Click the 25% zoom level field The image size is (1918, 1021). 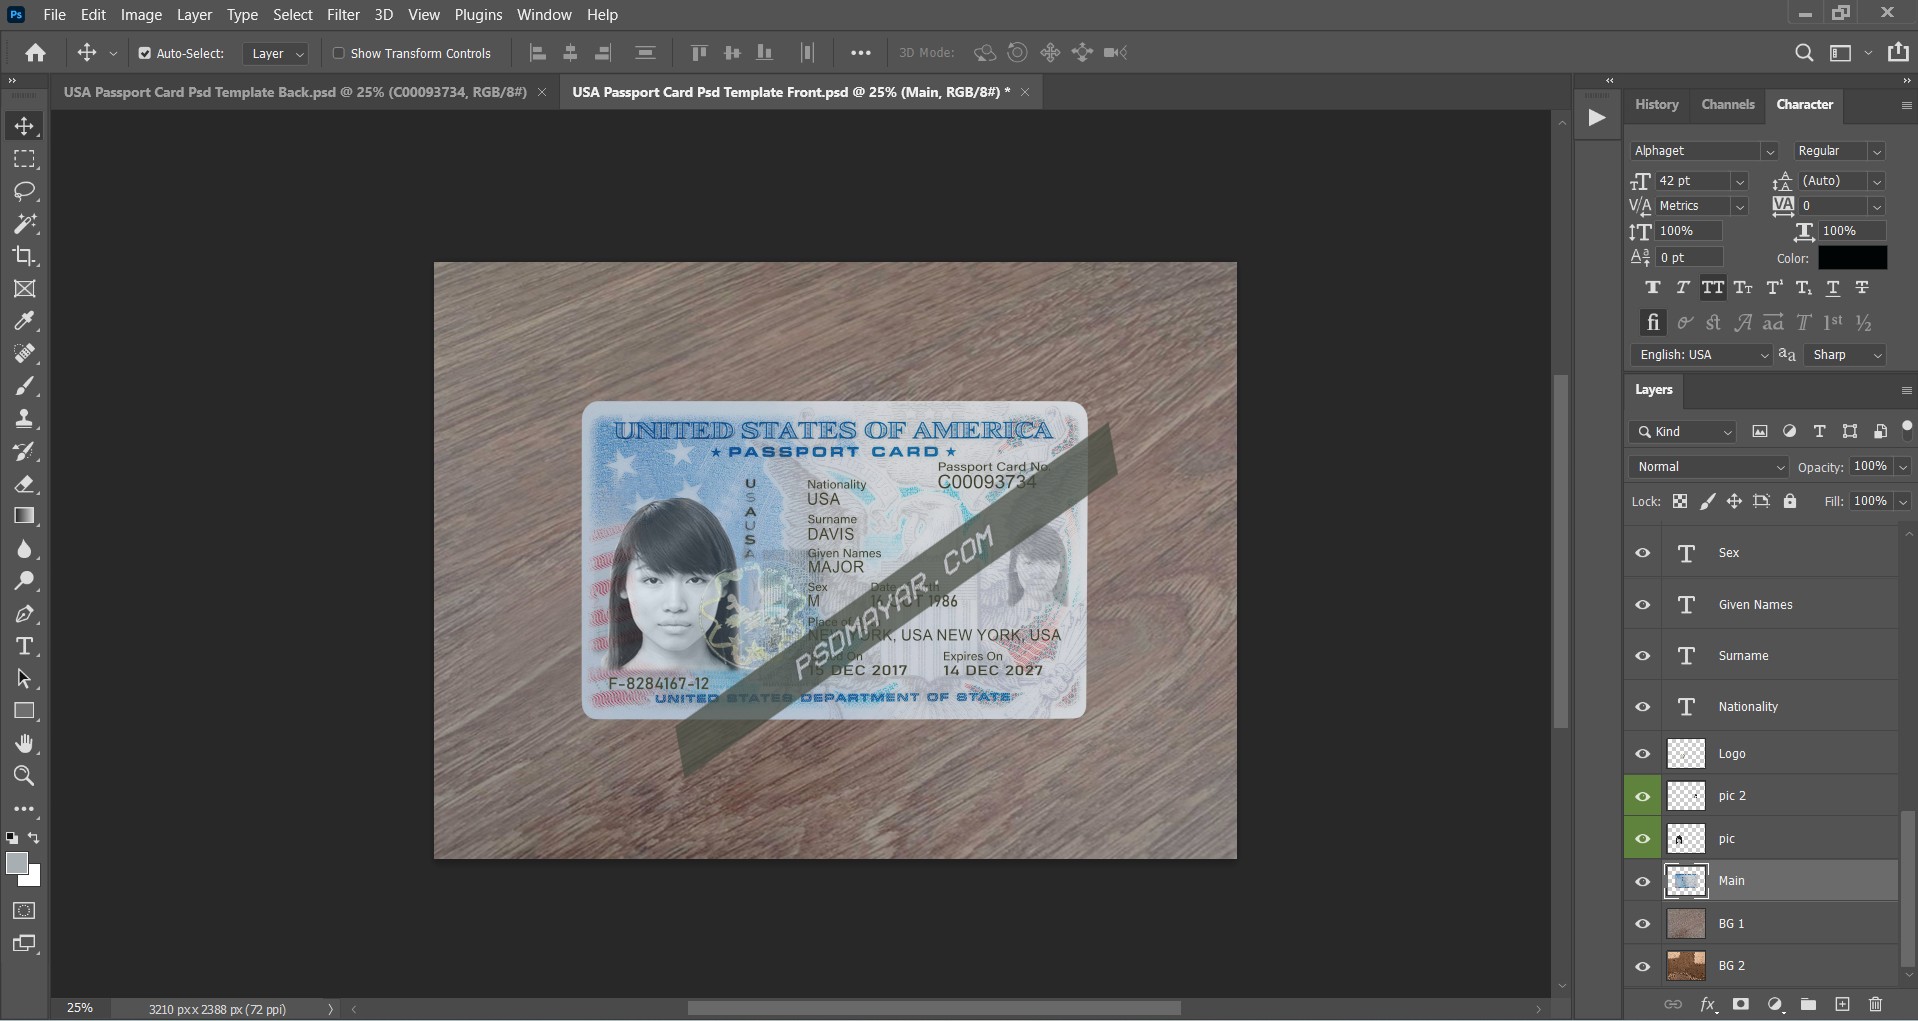tap(80, 1008)
